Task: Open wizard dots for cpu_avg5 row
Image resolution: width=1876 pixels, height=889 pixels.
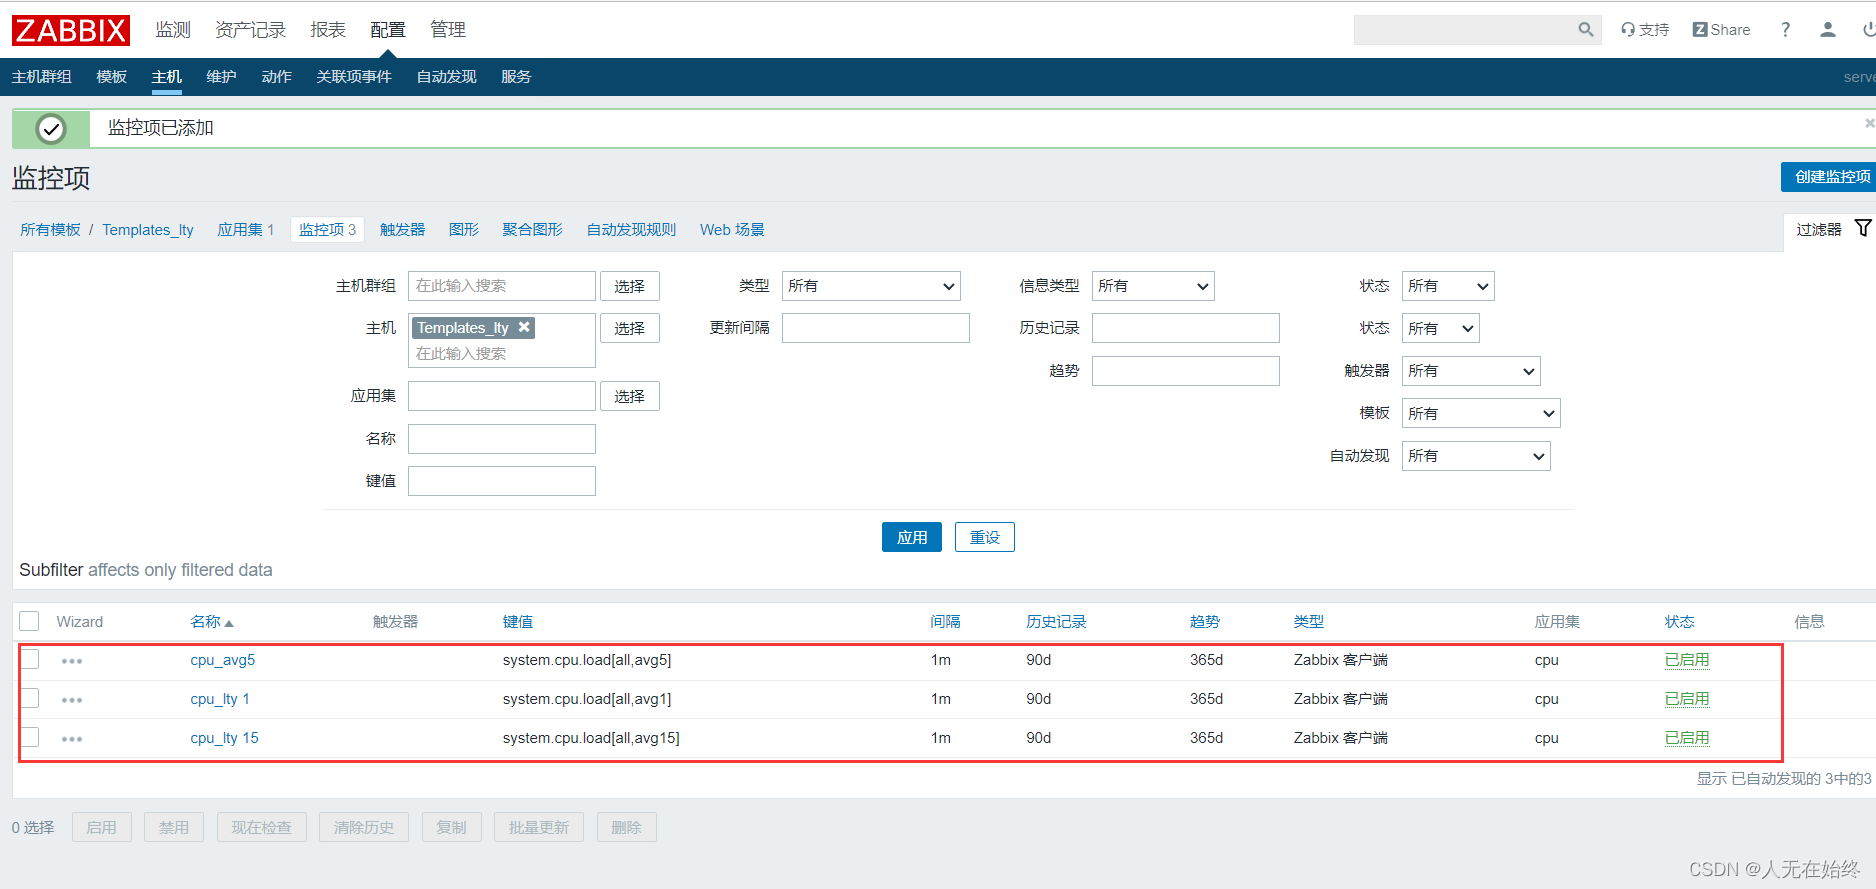Action: 72,661
